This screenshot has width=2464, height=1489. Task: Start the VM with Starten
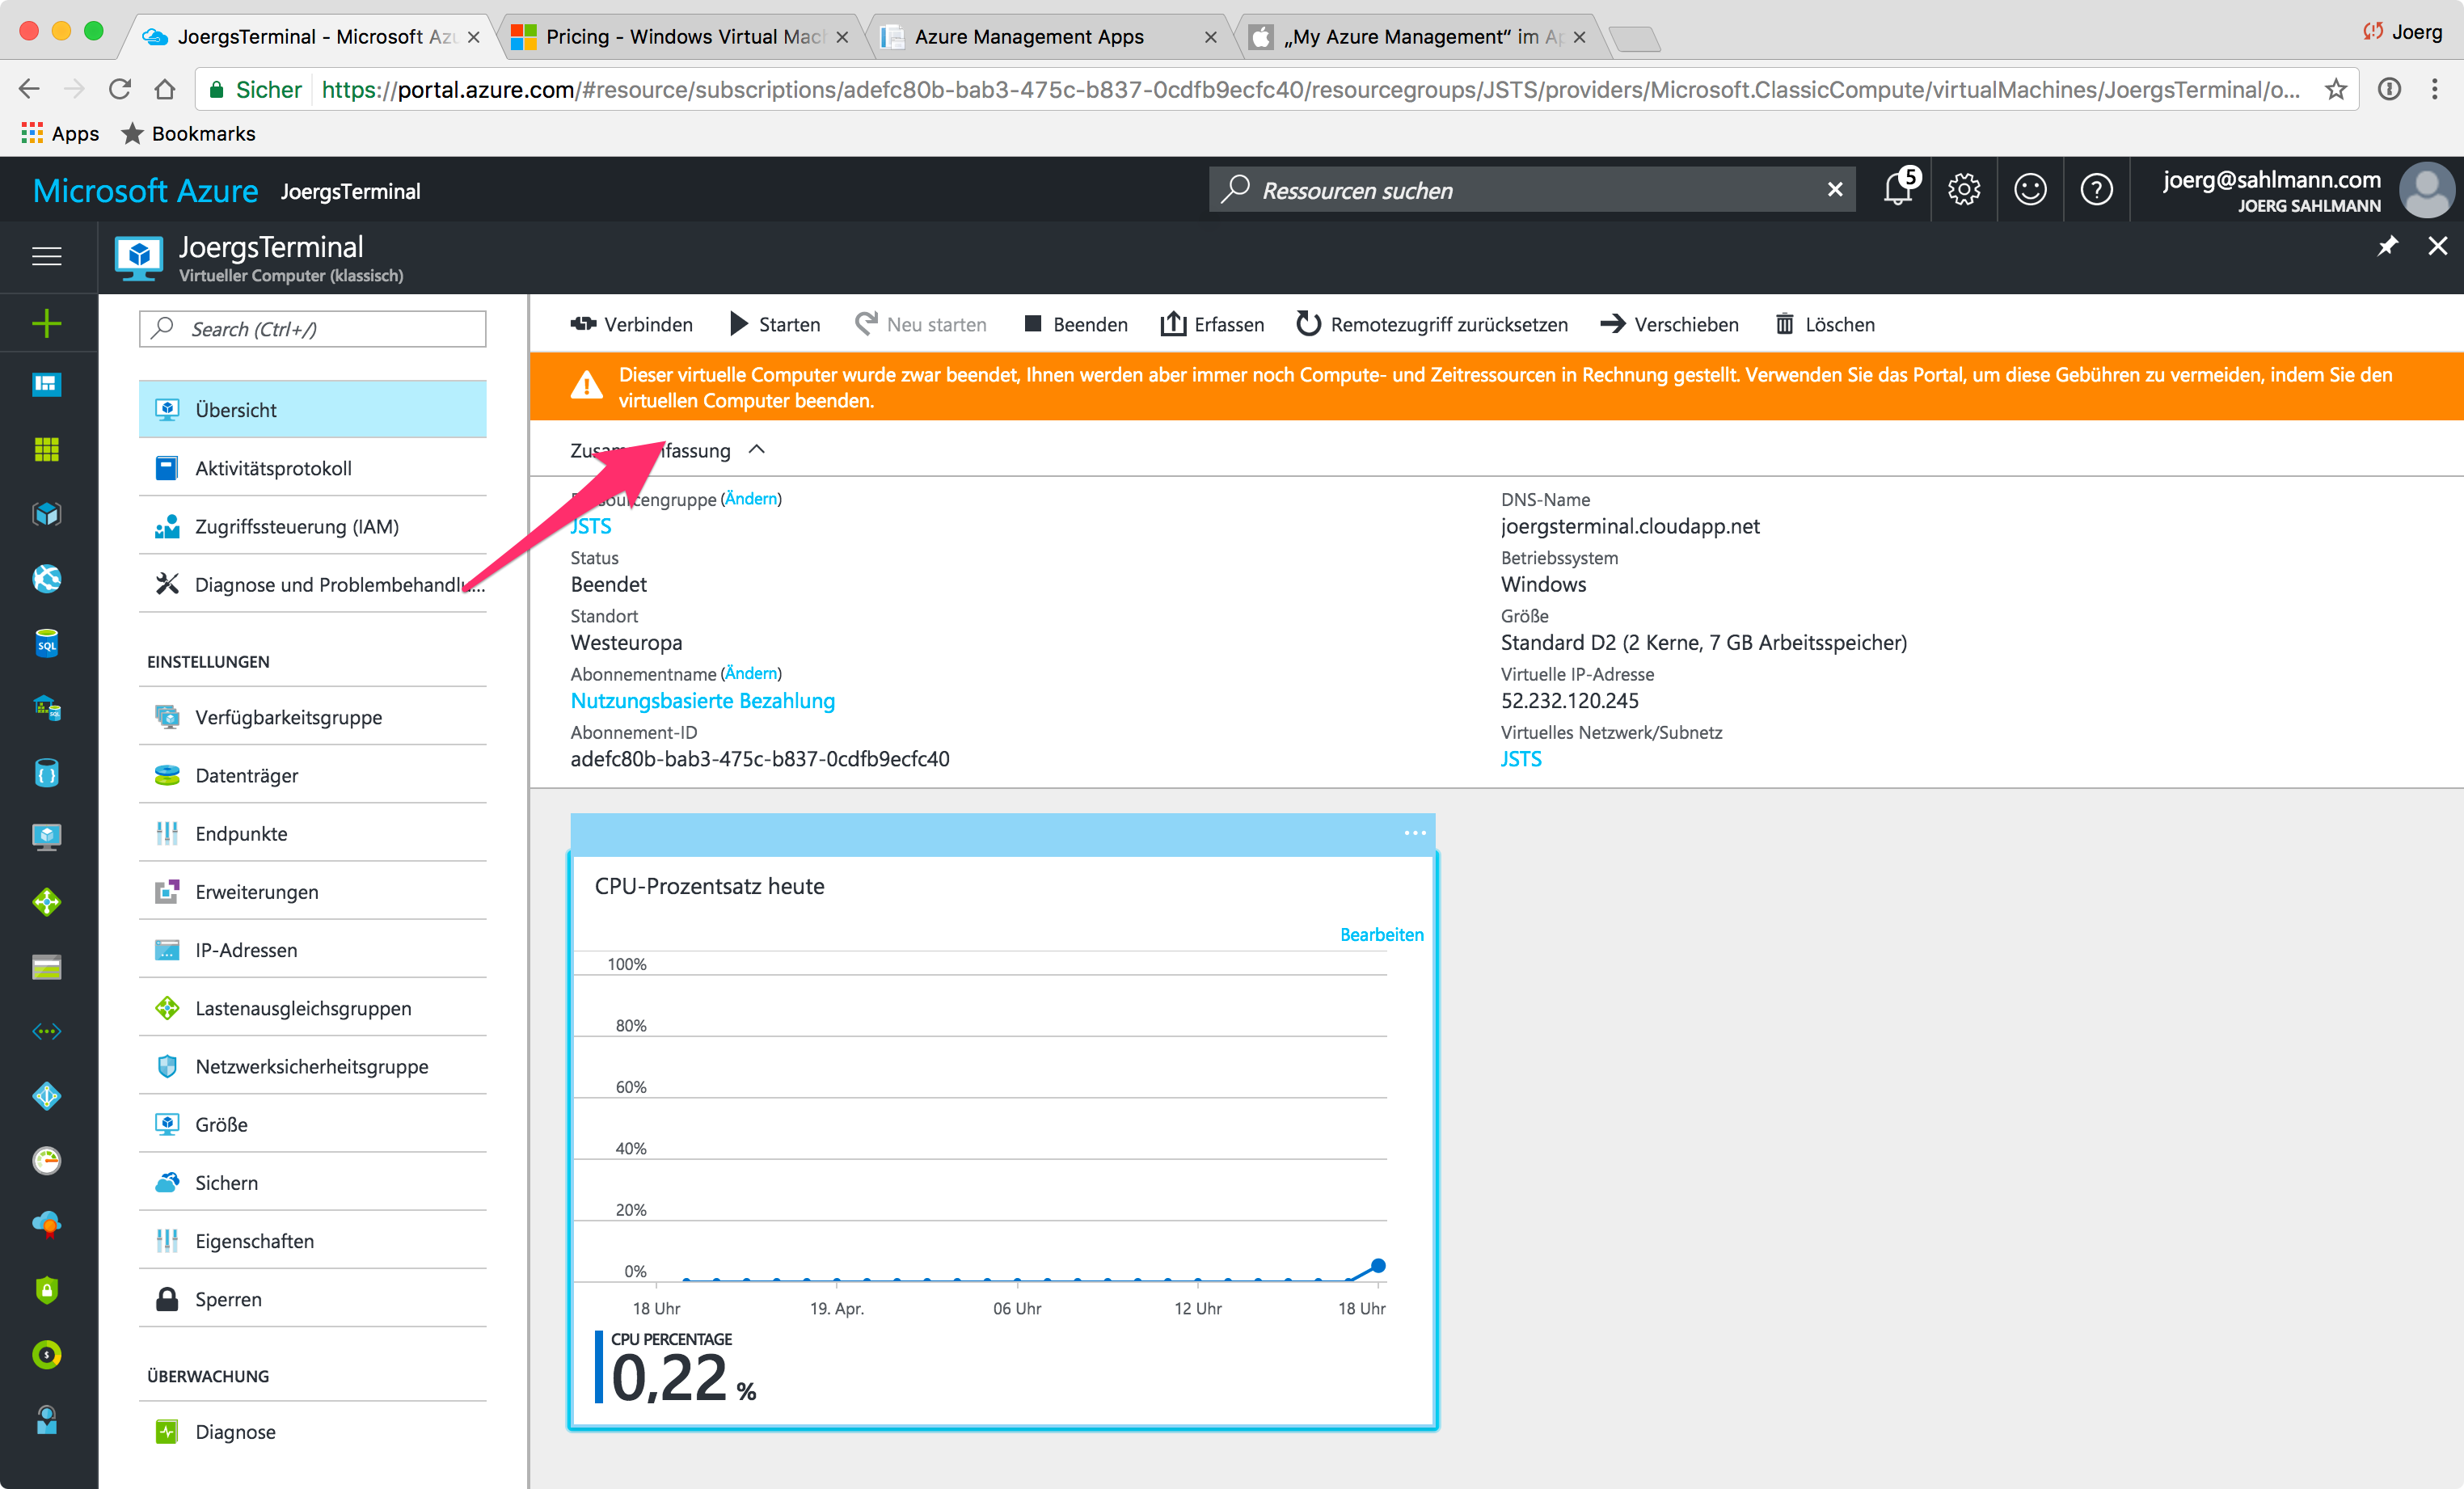[775, 324]
